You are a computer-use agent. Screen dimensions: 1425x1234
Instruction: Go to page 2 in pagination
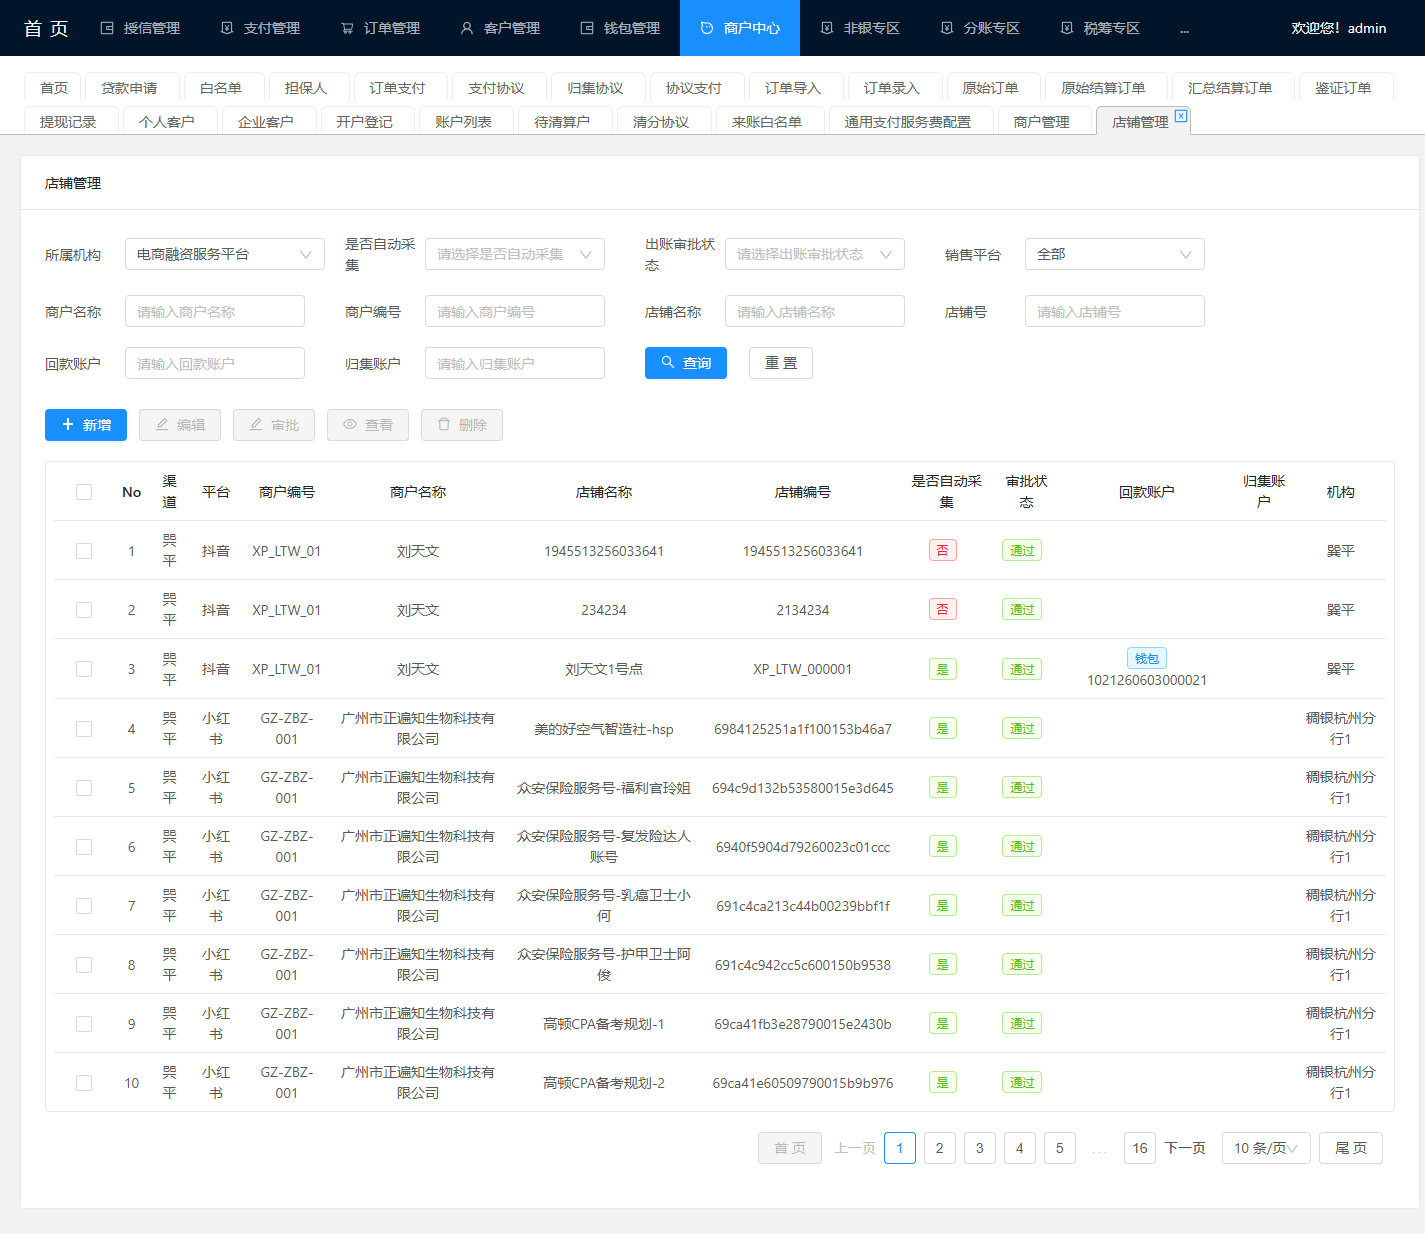coord(939,1148)
